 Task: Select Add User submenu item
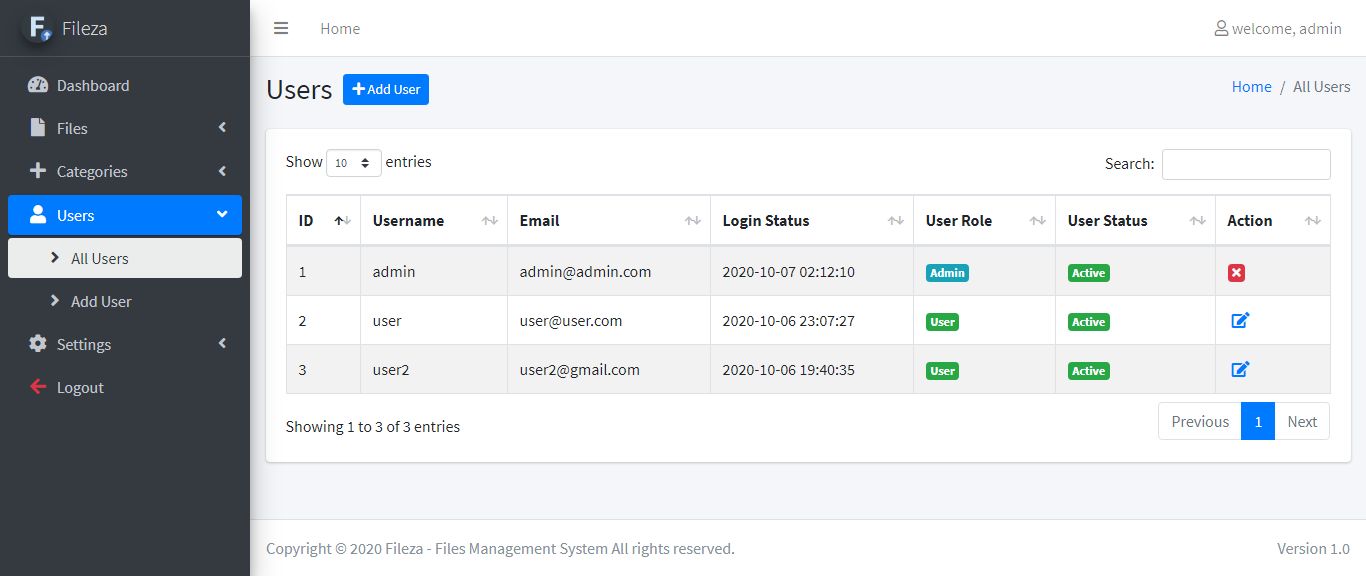[101, 301]
